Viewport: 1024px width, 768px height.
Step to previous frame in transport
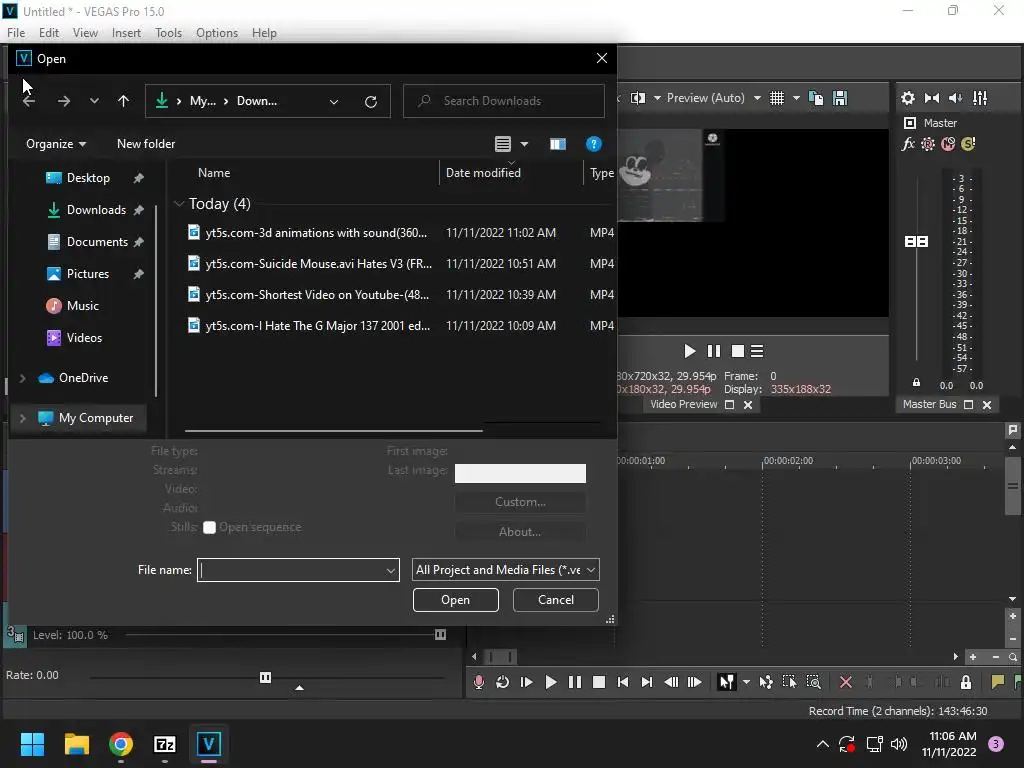(x=671, y=682)
